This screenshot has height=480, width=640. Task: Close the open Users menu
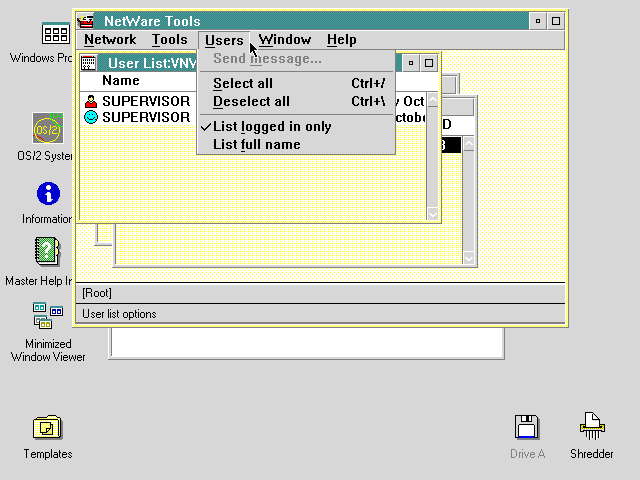[224, 40]
